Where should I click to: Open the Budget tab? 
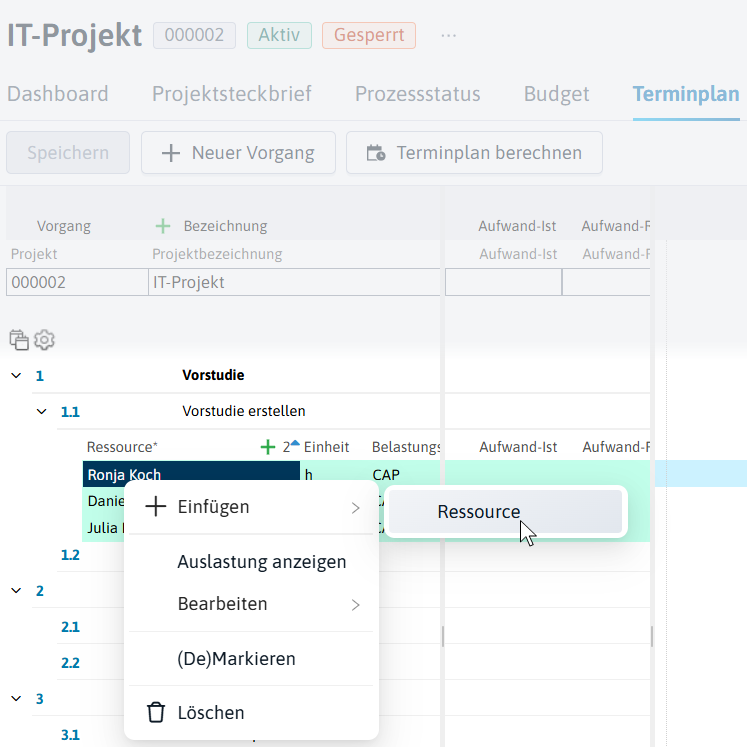tap(556, 94)
